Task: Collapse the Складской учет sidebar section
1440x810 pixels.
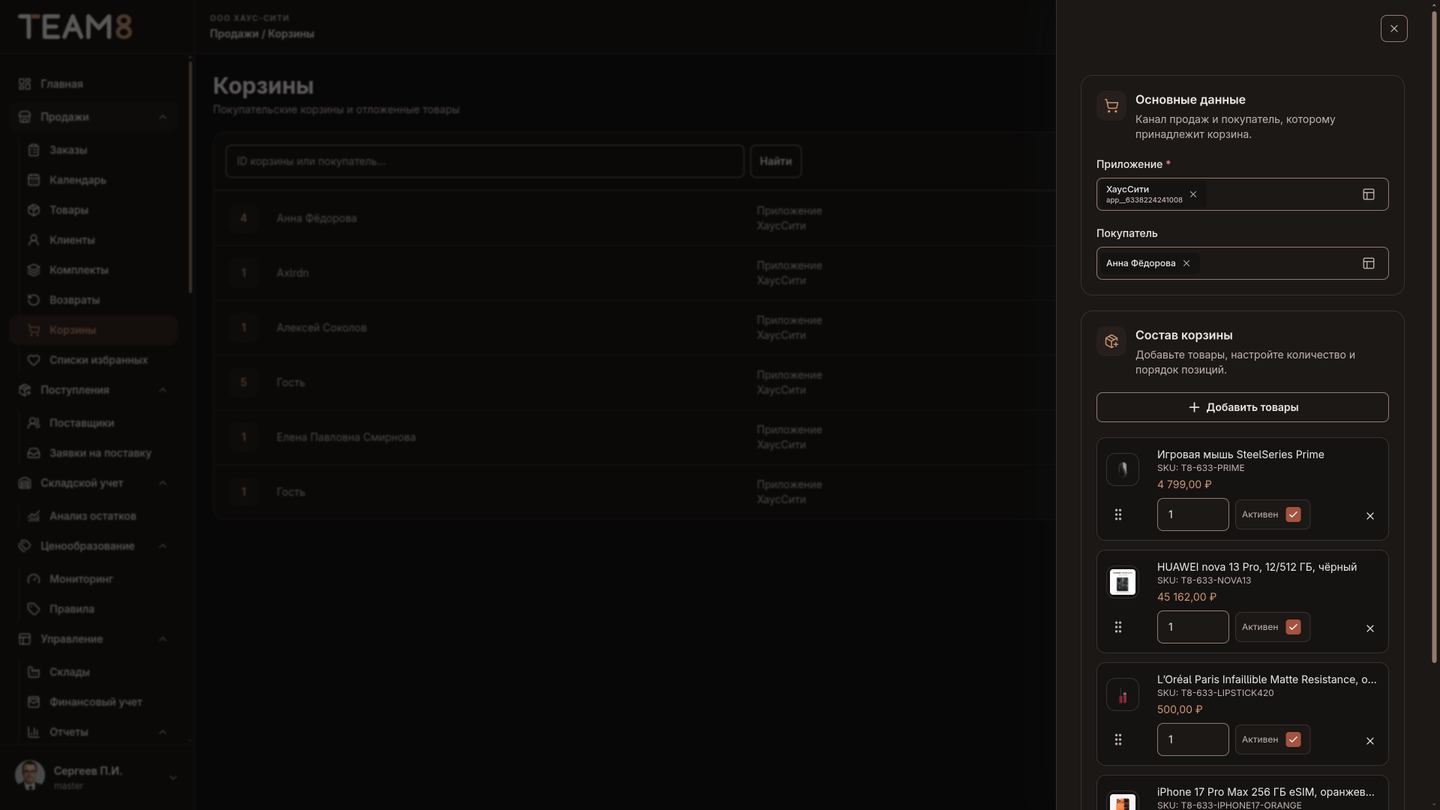Action: (162, 483)
